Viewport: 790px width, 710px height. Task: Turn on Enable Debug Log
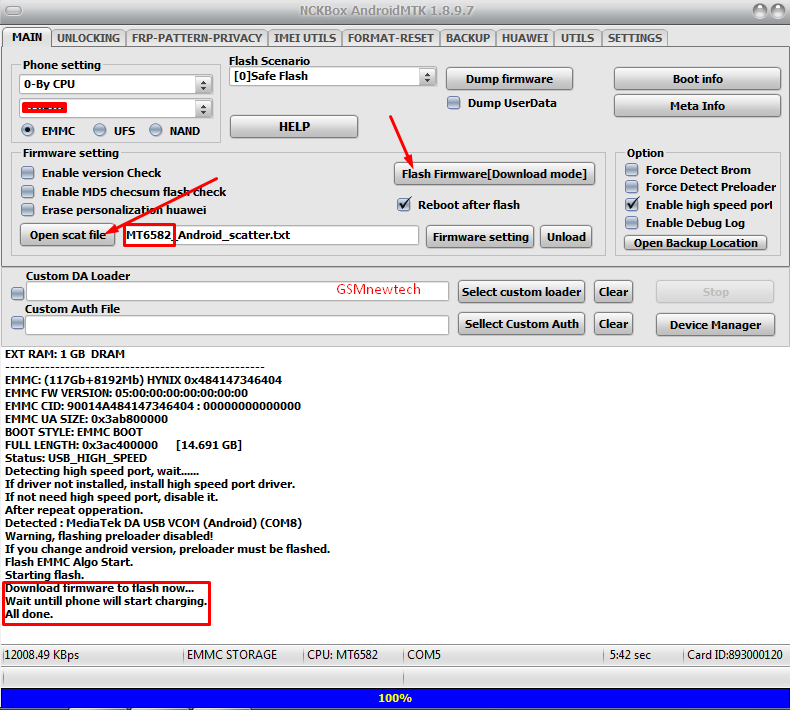pos(631,223)
